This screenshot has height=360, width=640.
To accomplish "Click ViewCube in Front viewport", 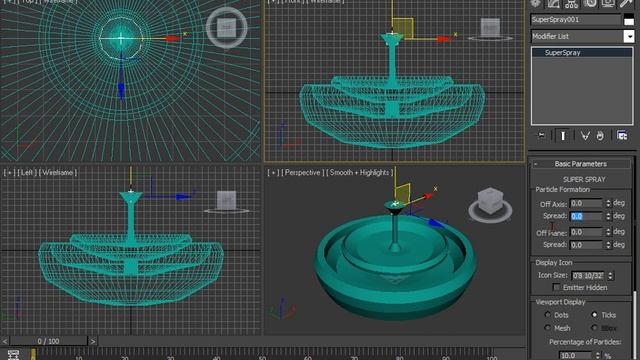I will [490, 29].
